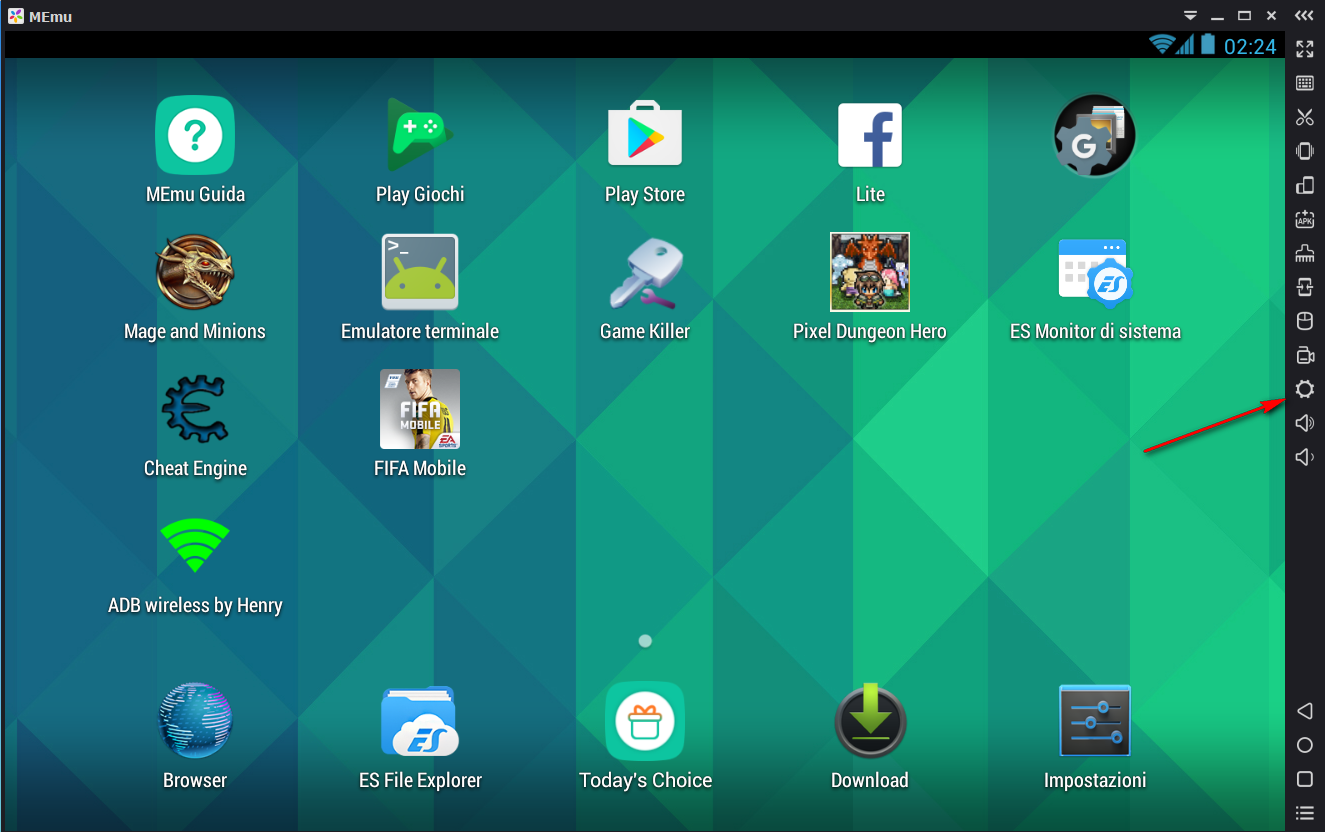Open the Play Store app

(x=645, y=133)
